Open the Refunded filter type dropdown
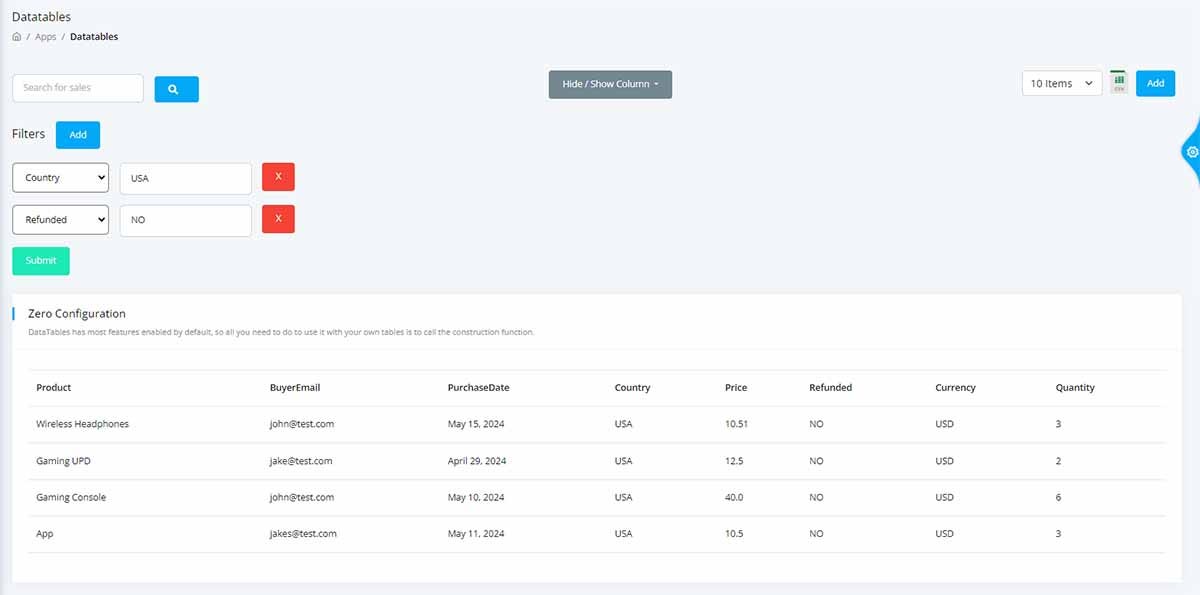 (60, 219)
